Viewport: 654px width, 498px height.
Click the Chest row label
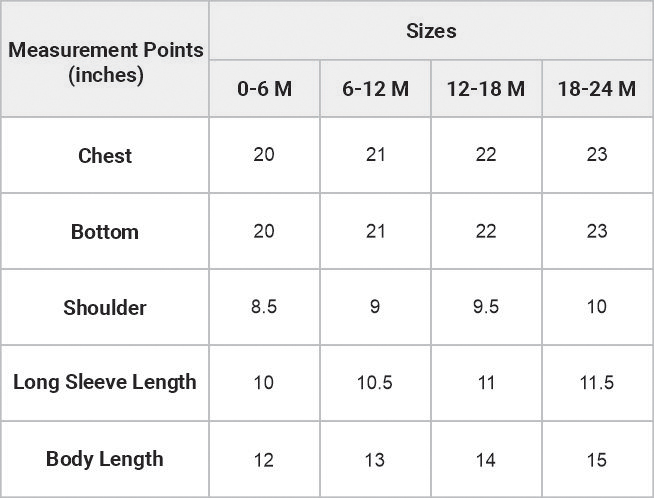tap(105, 155)
